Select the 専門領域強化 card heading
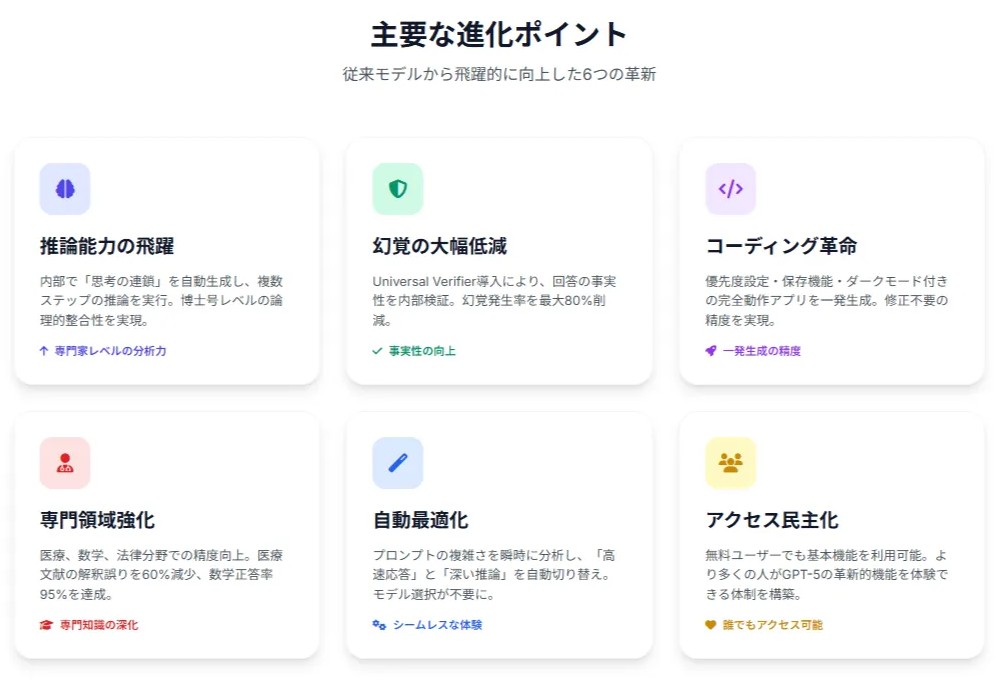Viewport: 1005px width, 680px height. (97, 520)
